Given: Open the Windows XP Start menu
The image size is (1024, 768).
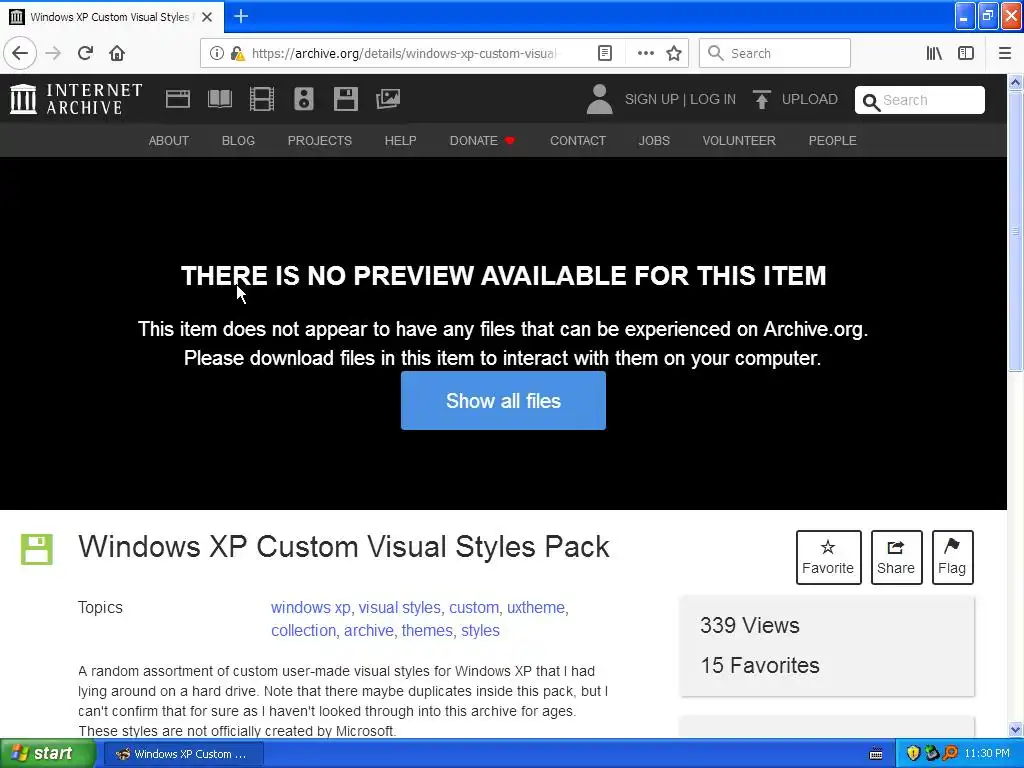Looking at the screenshot, I should 47,754.
